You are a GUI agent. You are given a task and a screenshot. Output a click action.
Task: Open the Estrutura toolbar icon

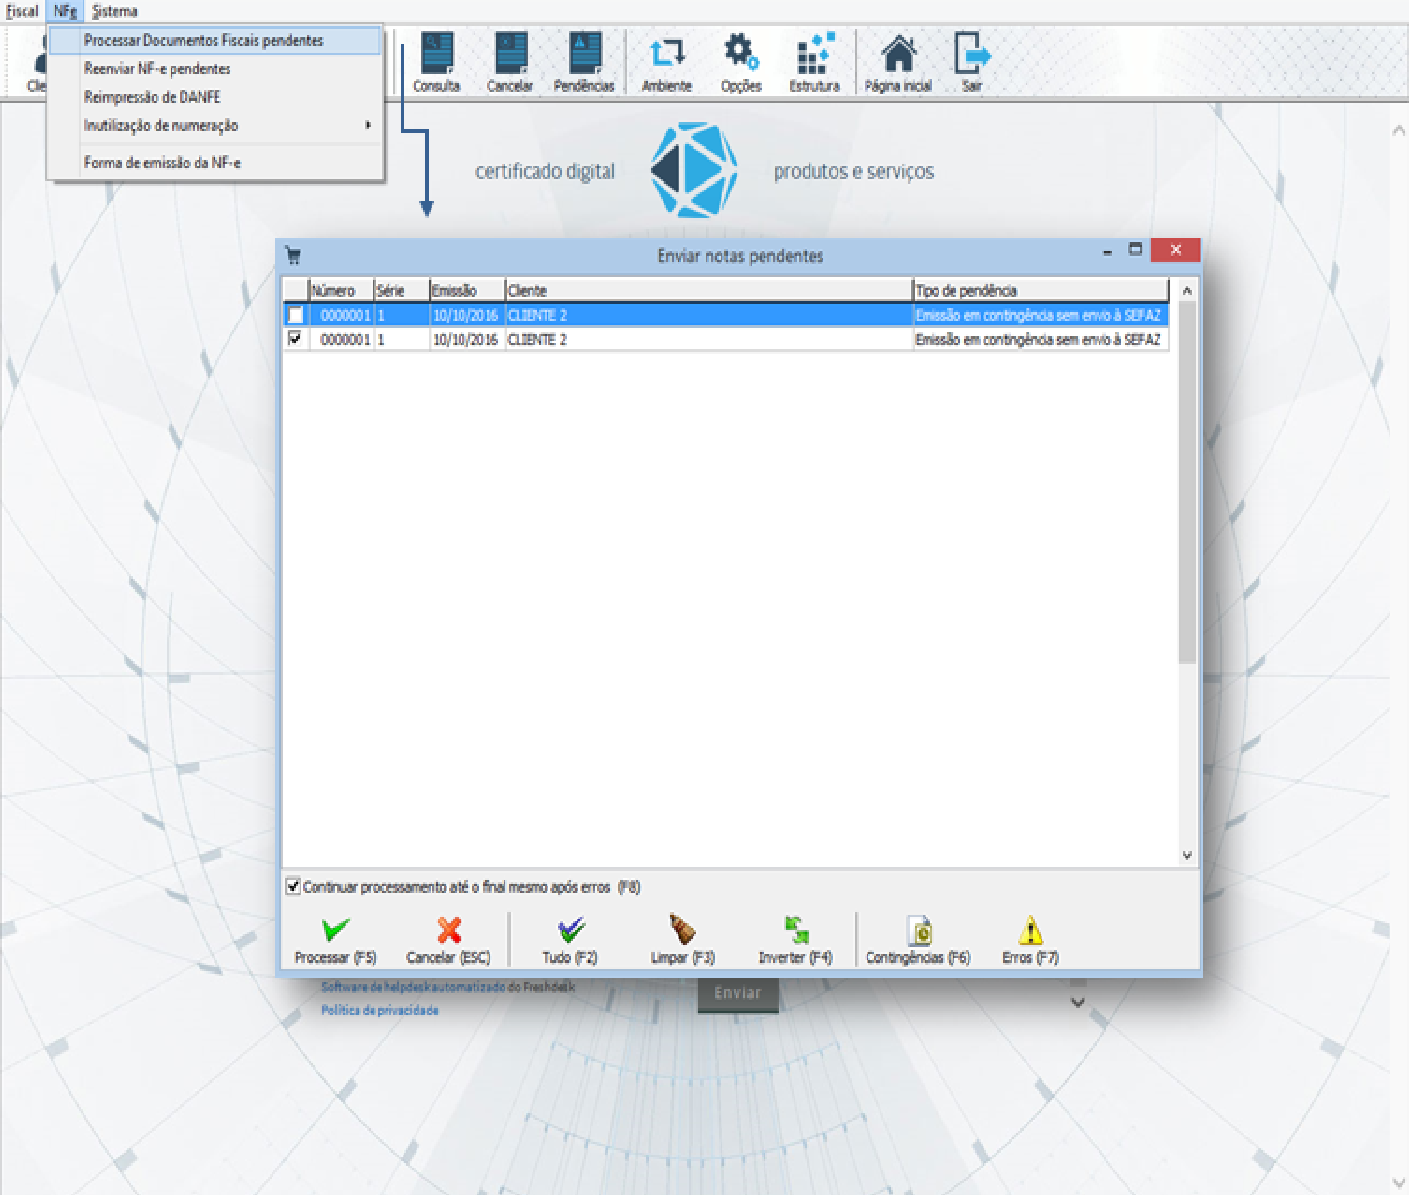click(x=815, y=62)
